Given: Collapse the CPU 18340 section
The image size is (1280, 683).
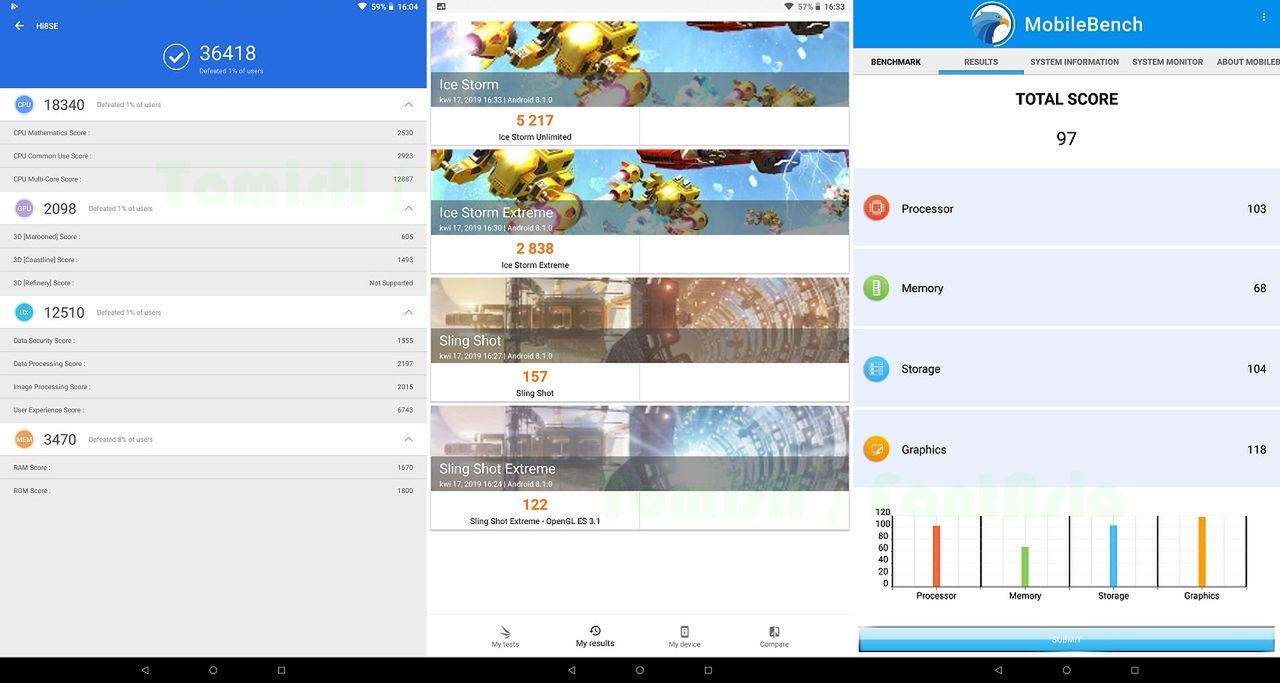Looking at the screenshot, I should [408, 105].
